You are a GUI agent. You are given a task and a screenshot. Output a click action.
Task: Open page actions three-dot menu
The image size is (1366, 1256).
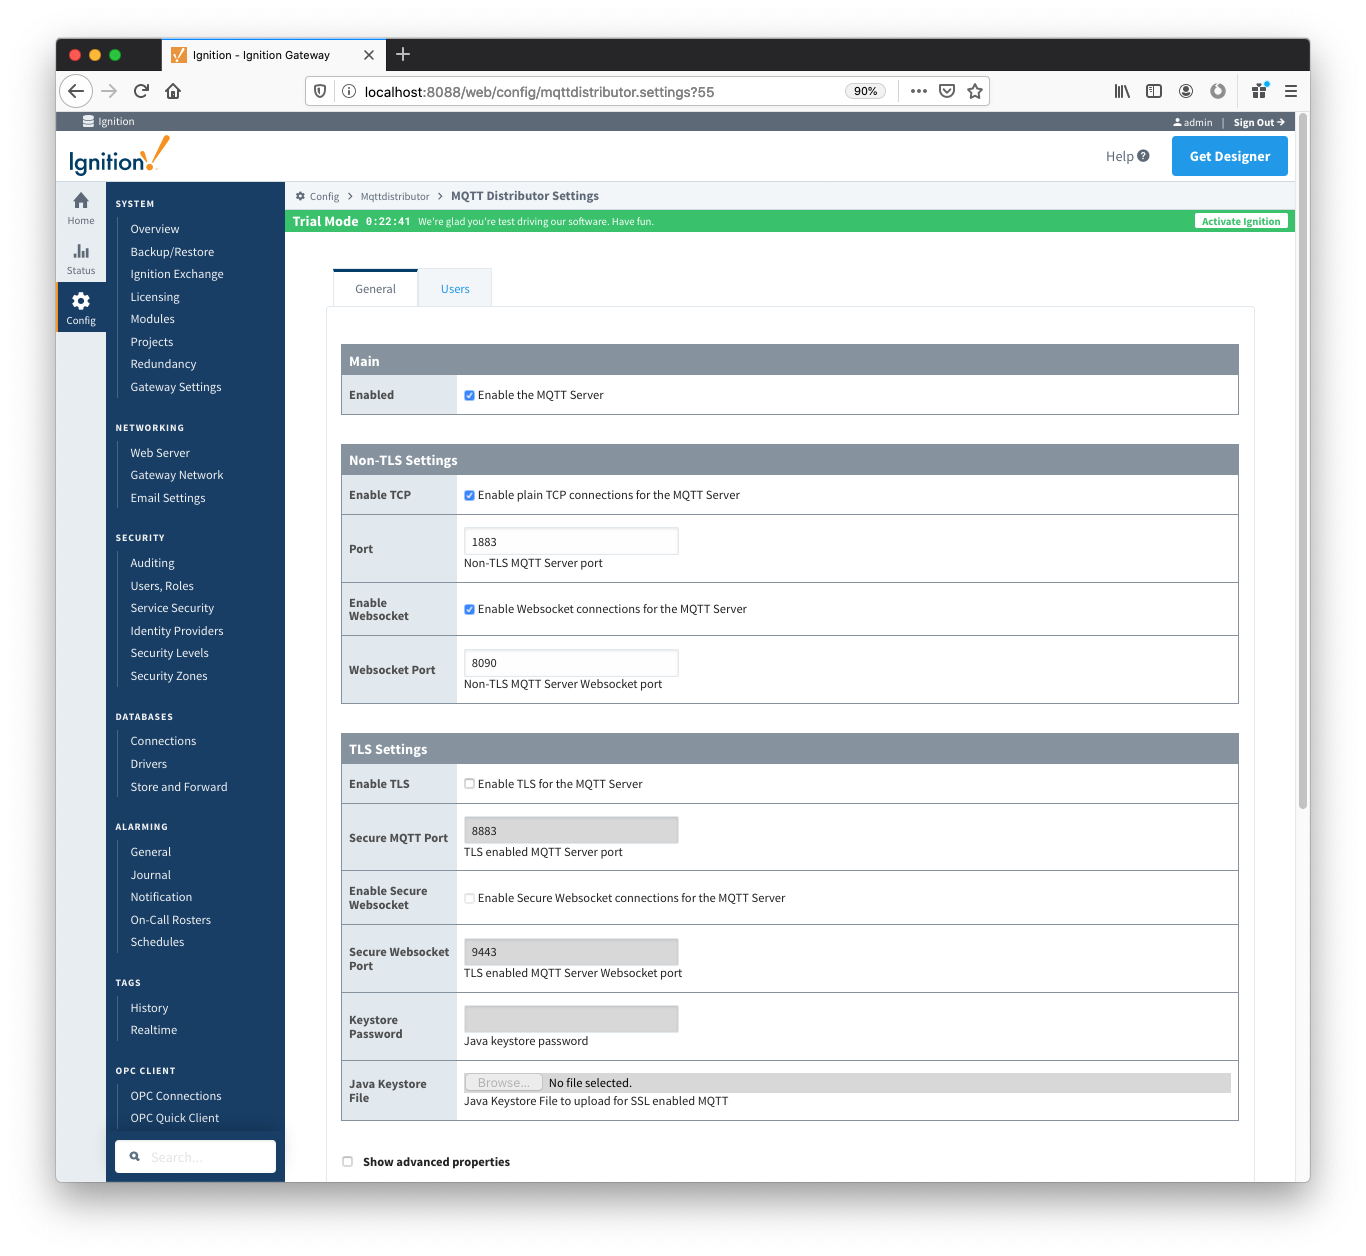pyautogui.click(x=919, y=91)
